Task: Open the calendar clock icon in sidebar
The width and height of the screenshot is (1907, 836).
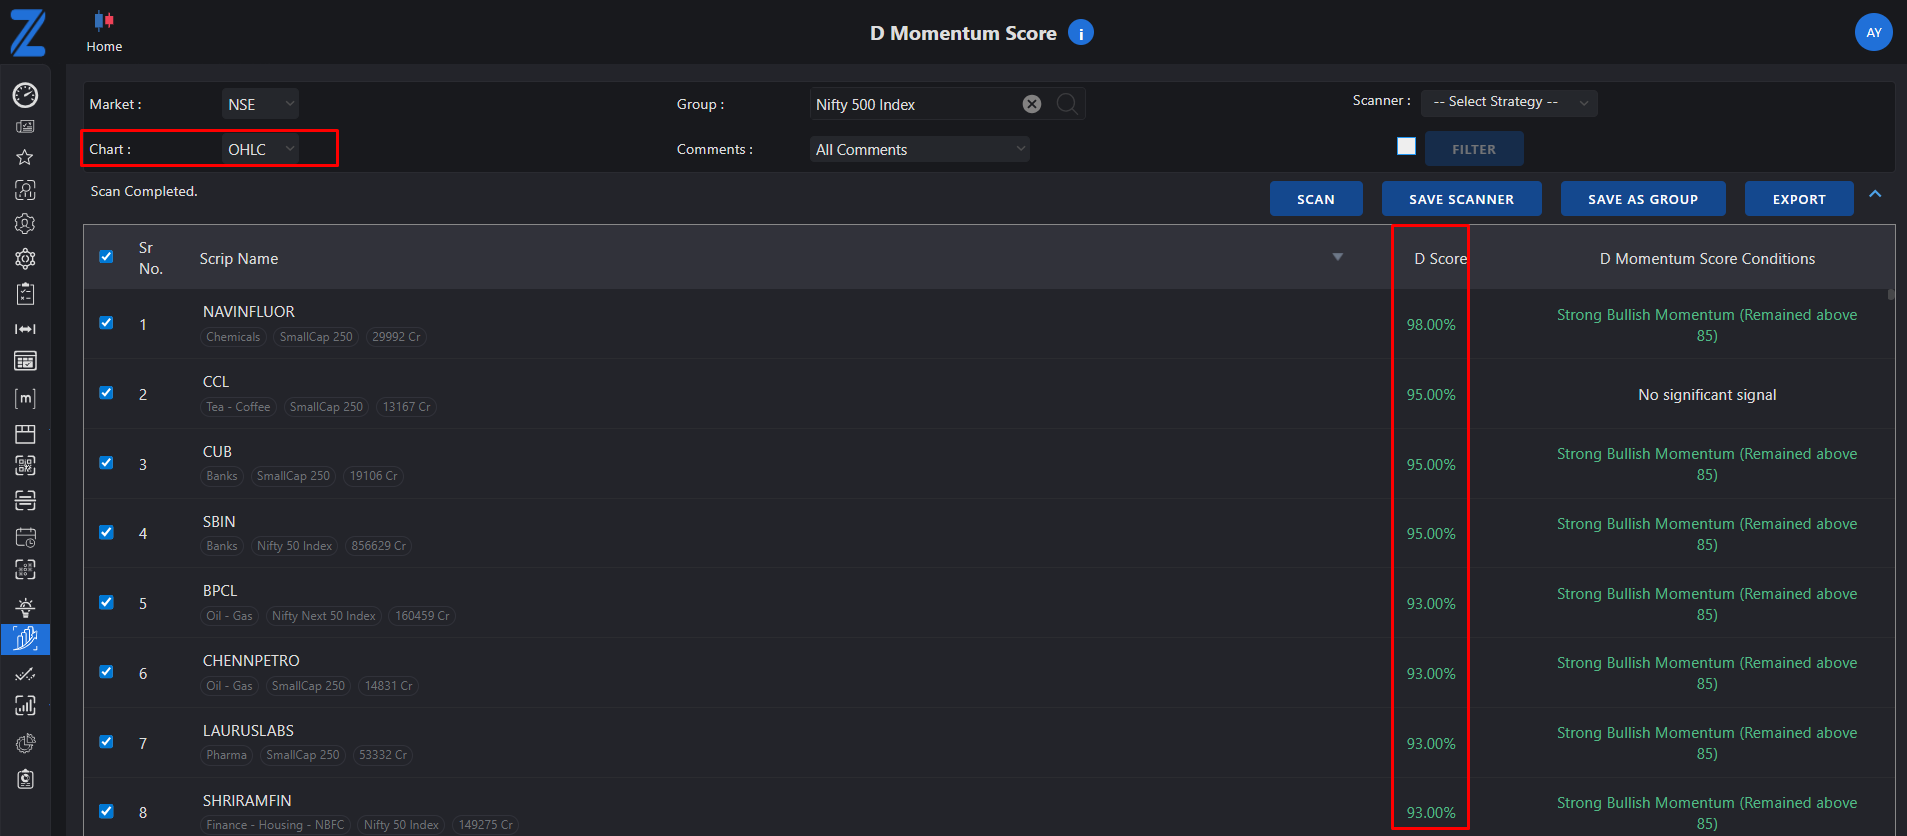Action: click(x=25, y=537)
